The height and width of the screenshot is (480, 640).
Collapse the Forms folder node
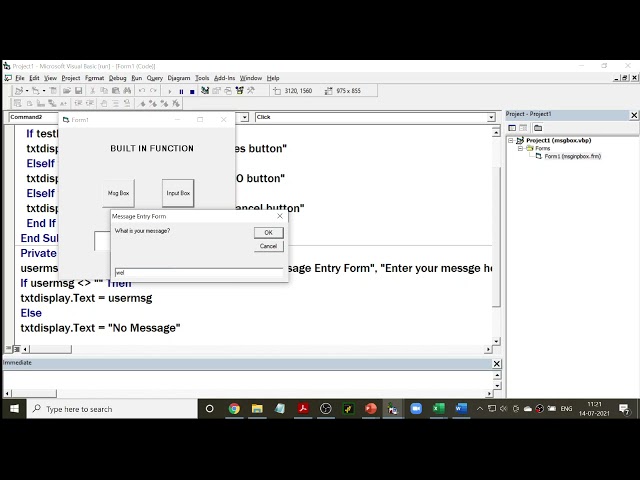pyautogui.click(x=520, y=149)
